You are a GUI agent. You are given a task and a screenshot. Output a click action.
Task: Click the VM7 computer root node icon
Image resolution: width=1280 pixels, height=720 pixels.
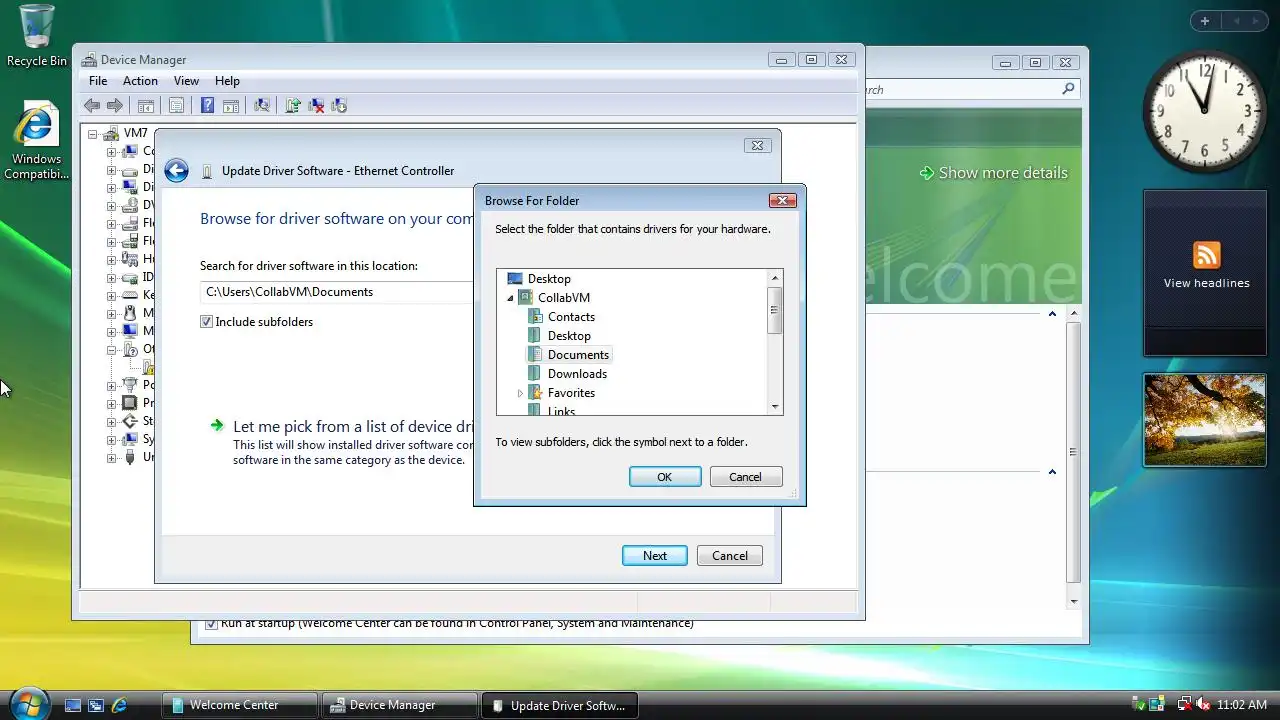(112, 133)
